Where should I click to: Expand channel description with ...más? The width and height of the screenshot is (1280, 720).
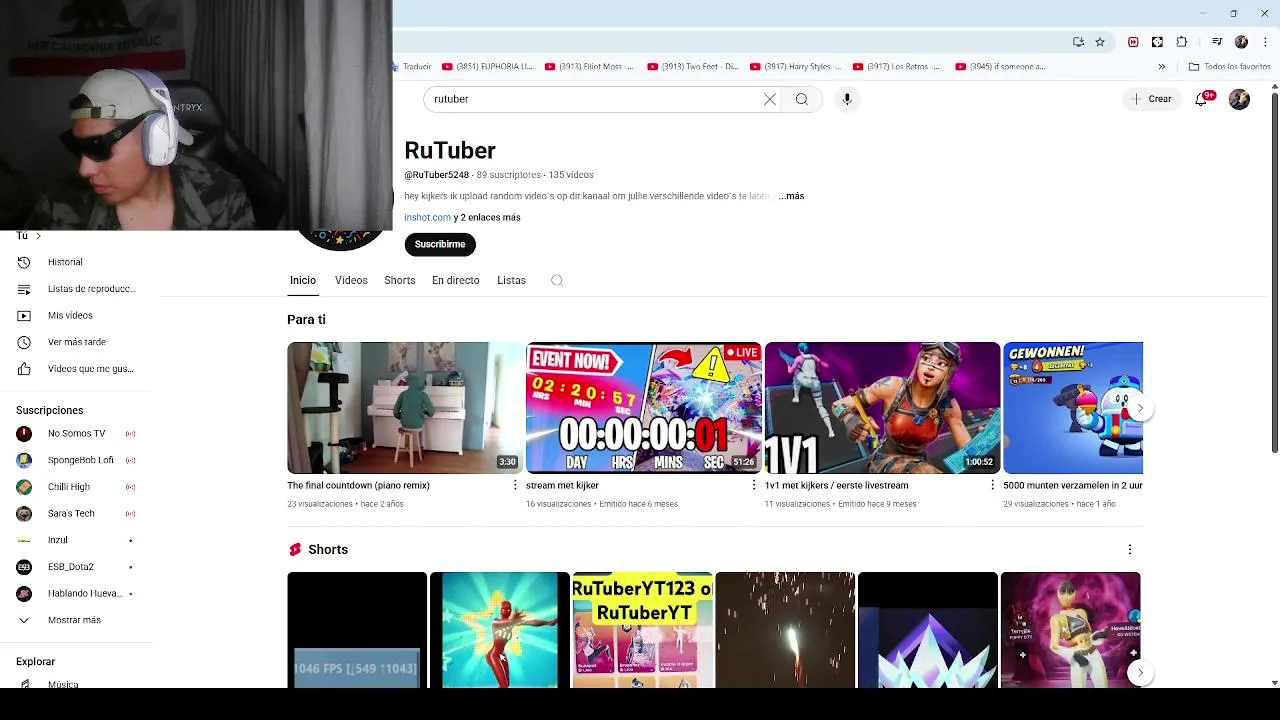(x=792, y=196)
